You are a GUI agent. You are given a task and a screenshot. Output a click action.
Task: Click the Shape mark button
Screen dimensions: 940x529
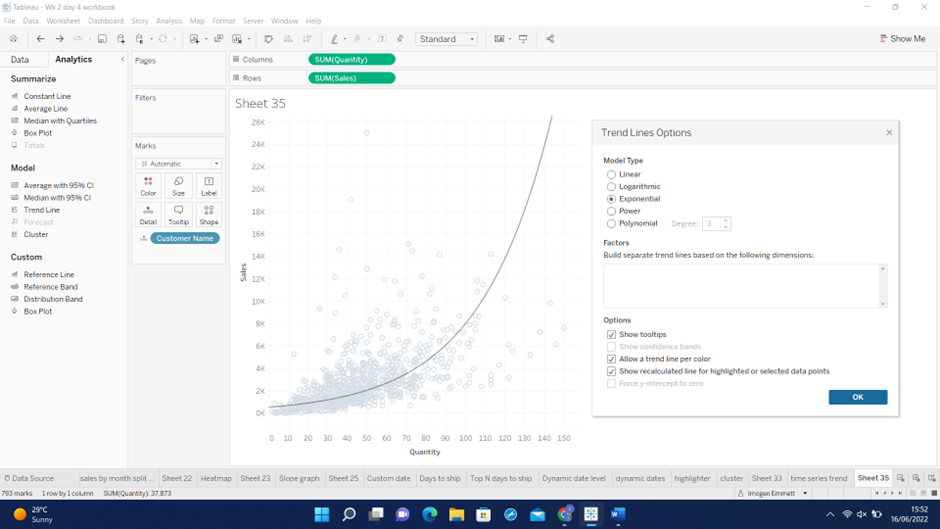coord(208,215)
